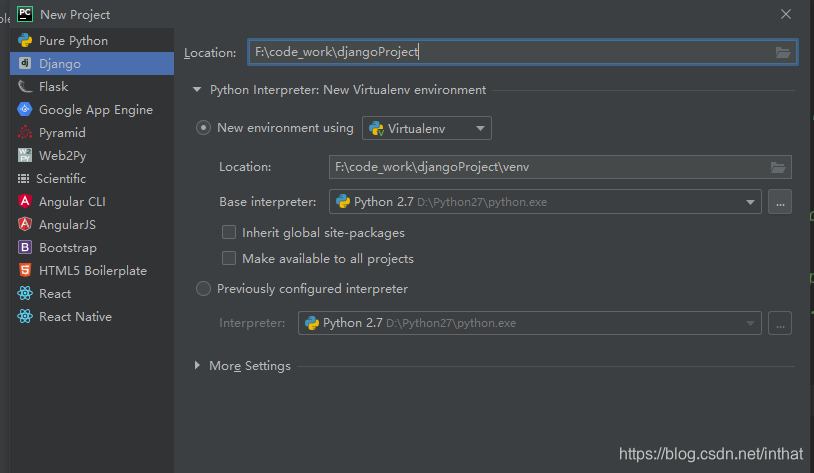Pick HTML5 Boilerplate project type
The image size is (814, 473).
tap(92, 271)
